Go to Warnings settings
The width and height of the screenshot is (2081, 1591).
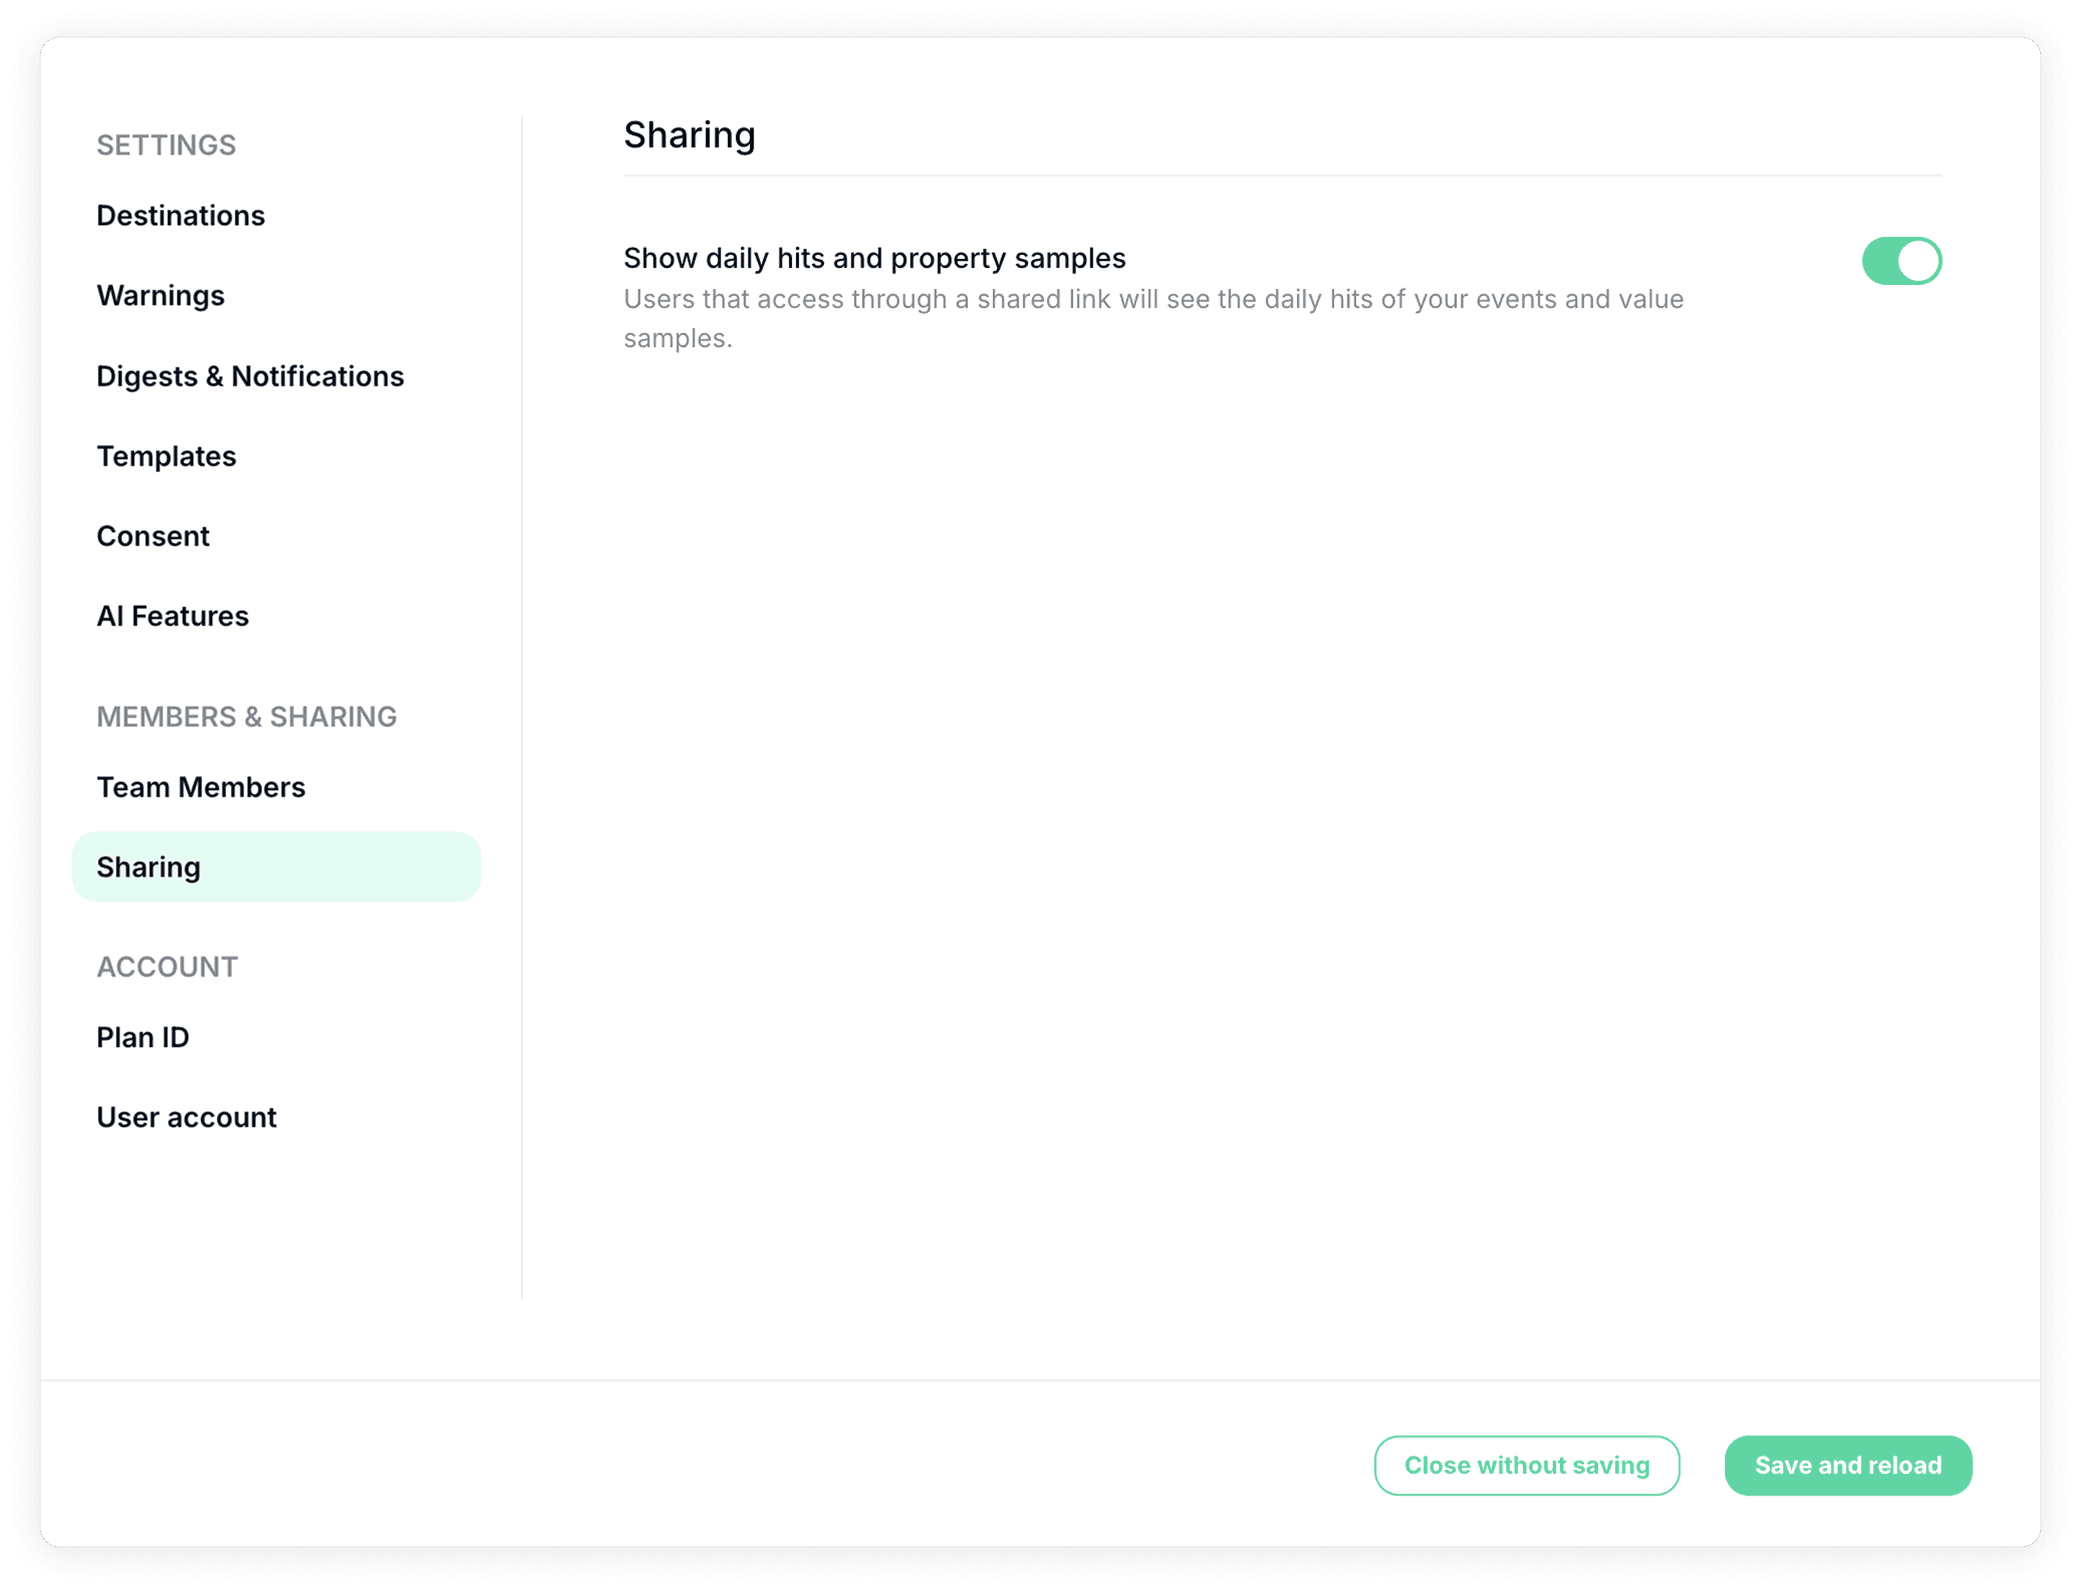(x=160, y=296)
